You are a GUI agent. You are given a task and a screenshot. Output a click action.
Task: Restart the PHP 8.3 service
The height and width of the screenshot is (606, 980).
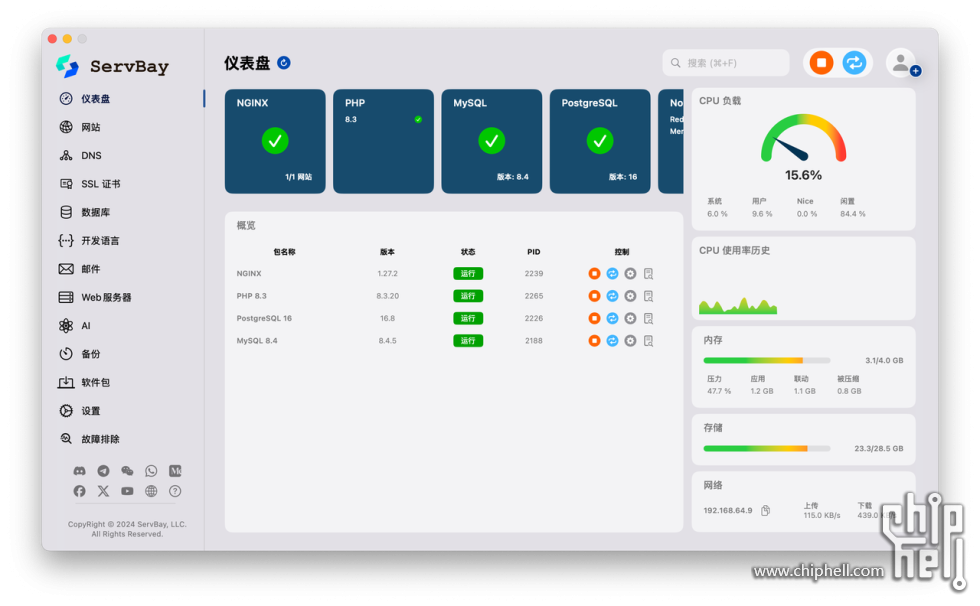[x=612, y=296]
